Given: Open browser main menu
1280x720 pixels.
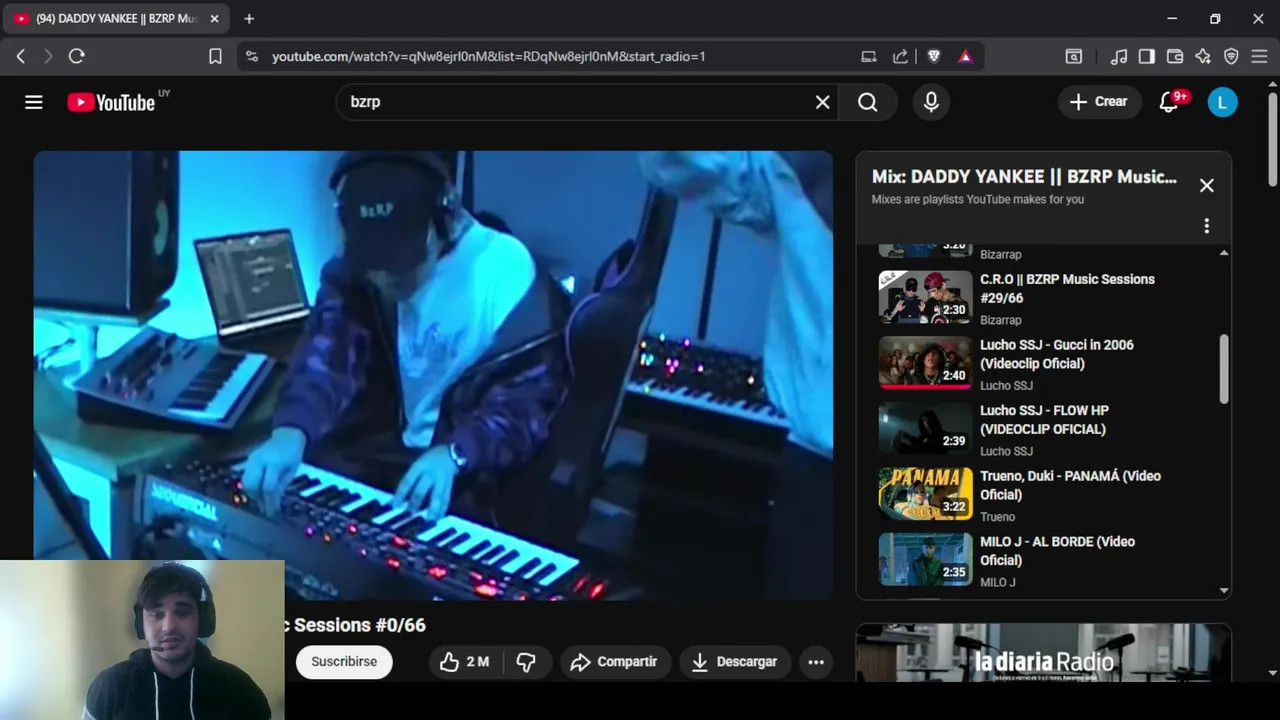Looking at the screenshot, I should pos(1259,57).
